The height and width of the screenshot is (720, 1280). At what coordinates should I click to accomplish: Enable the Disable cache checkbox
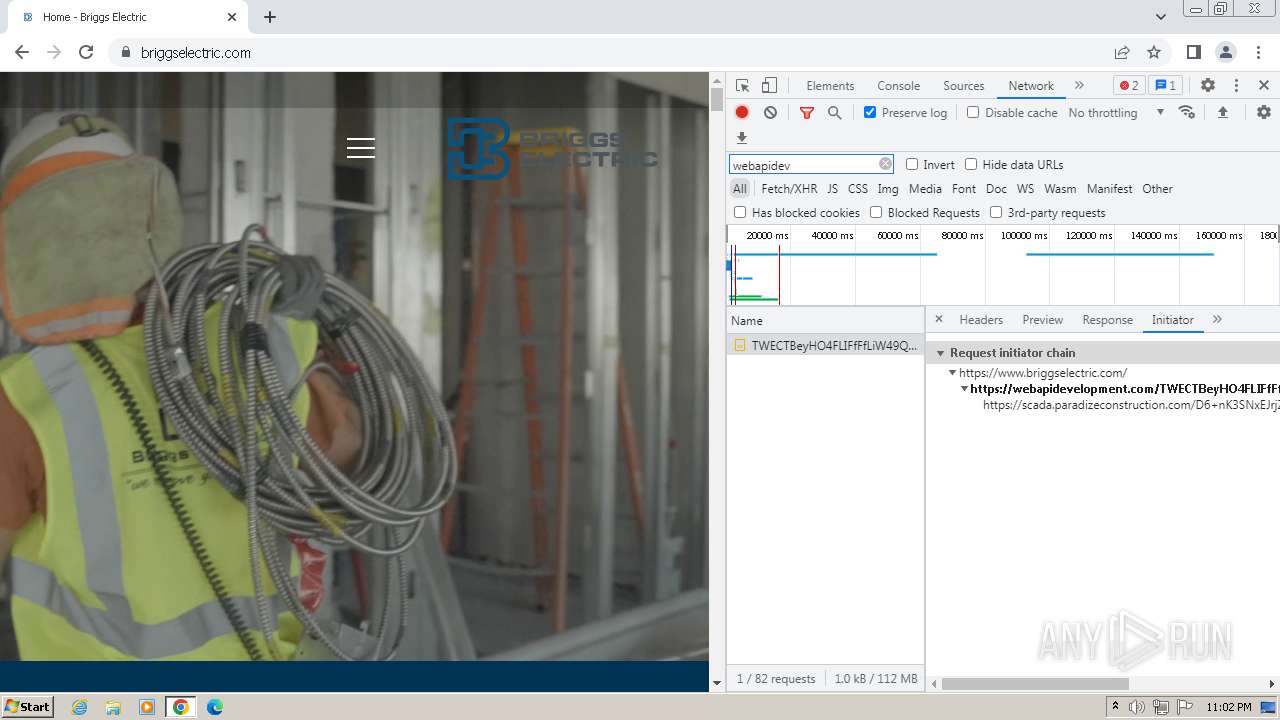click(973, 112)
